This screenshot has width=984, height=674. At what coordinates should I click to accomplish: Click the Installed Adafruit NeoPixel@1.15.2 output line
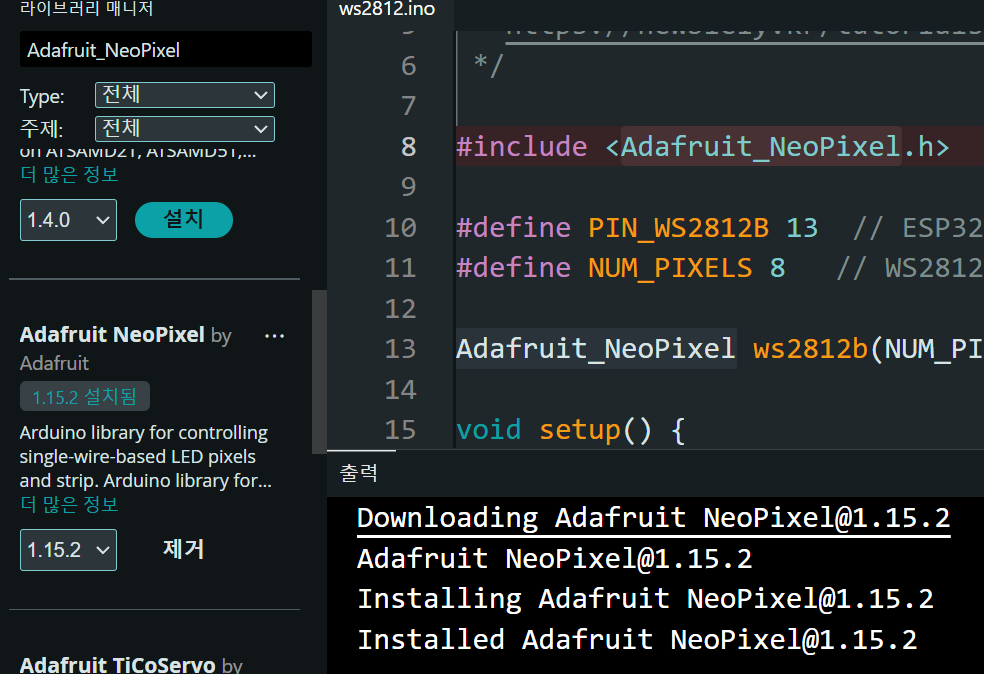tap(637, 639)
